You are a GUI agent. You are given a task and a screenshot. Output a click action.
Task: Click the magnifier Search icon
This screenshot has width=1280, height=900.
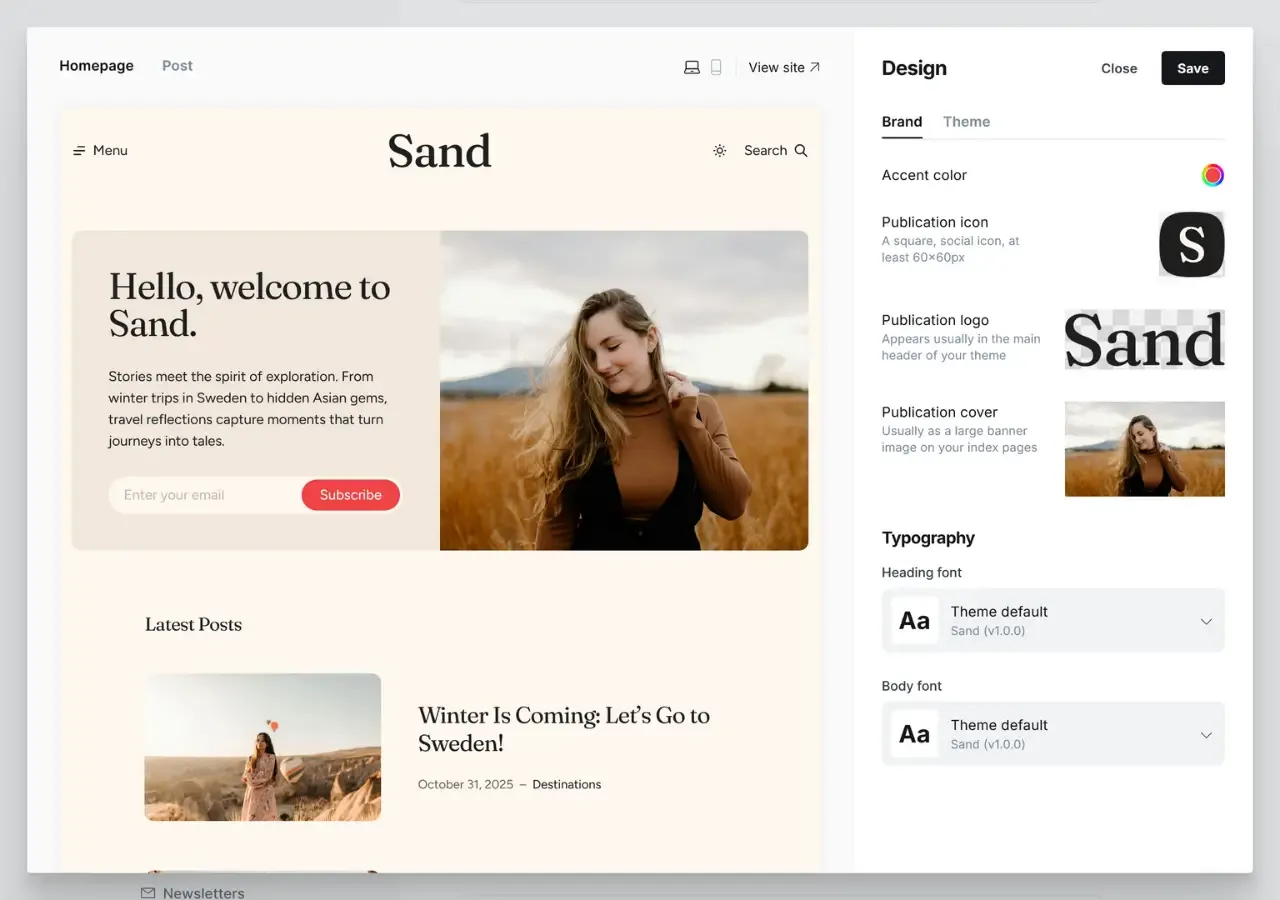point(801,151)
